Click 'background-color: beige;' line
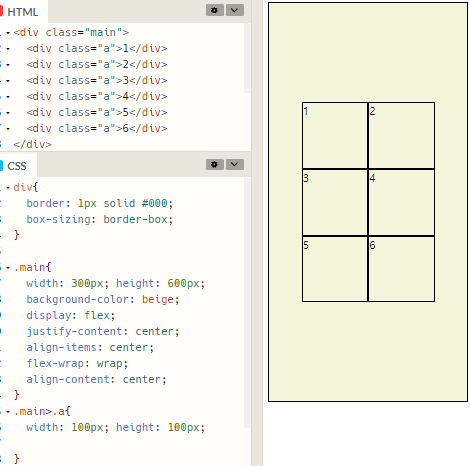The image size is (470, 466). [103, 299]
